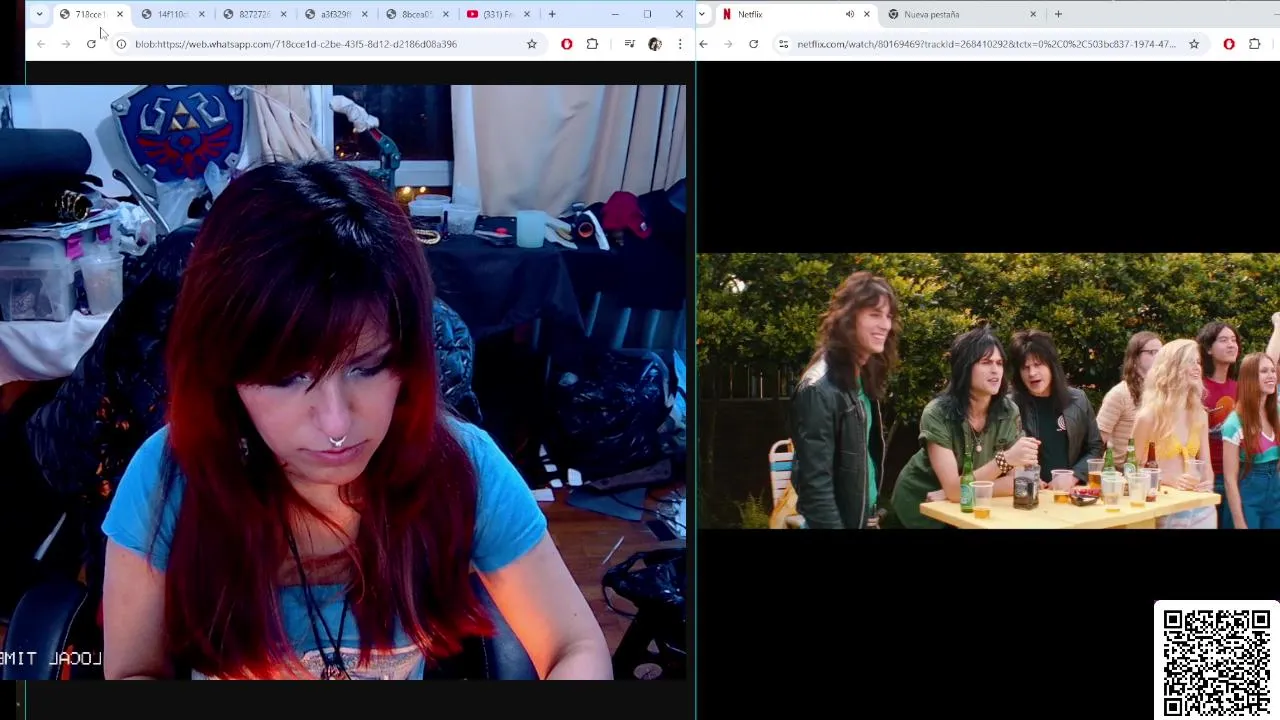
Task: Click the netflix.com/watch address bar
Action: [x=987, y=44]
